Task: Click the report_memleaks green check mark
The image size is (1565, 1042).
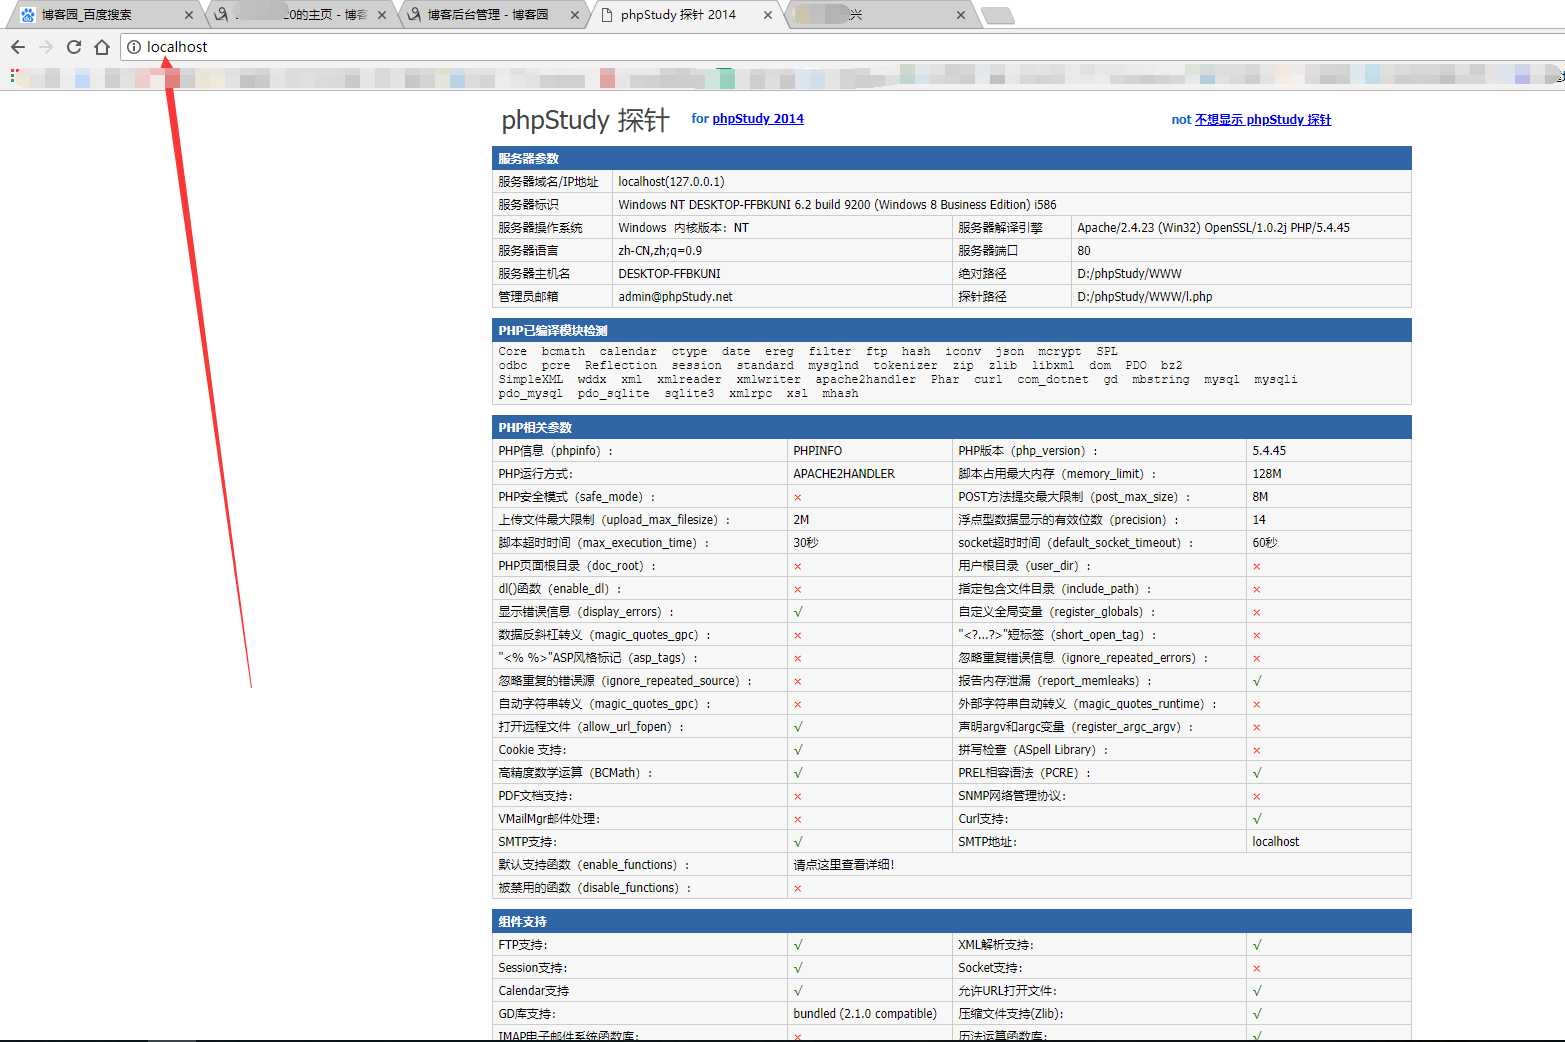Action: (1257, 681)
